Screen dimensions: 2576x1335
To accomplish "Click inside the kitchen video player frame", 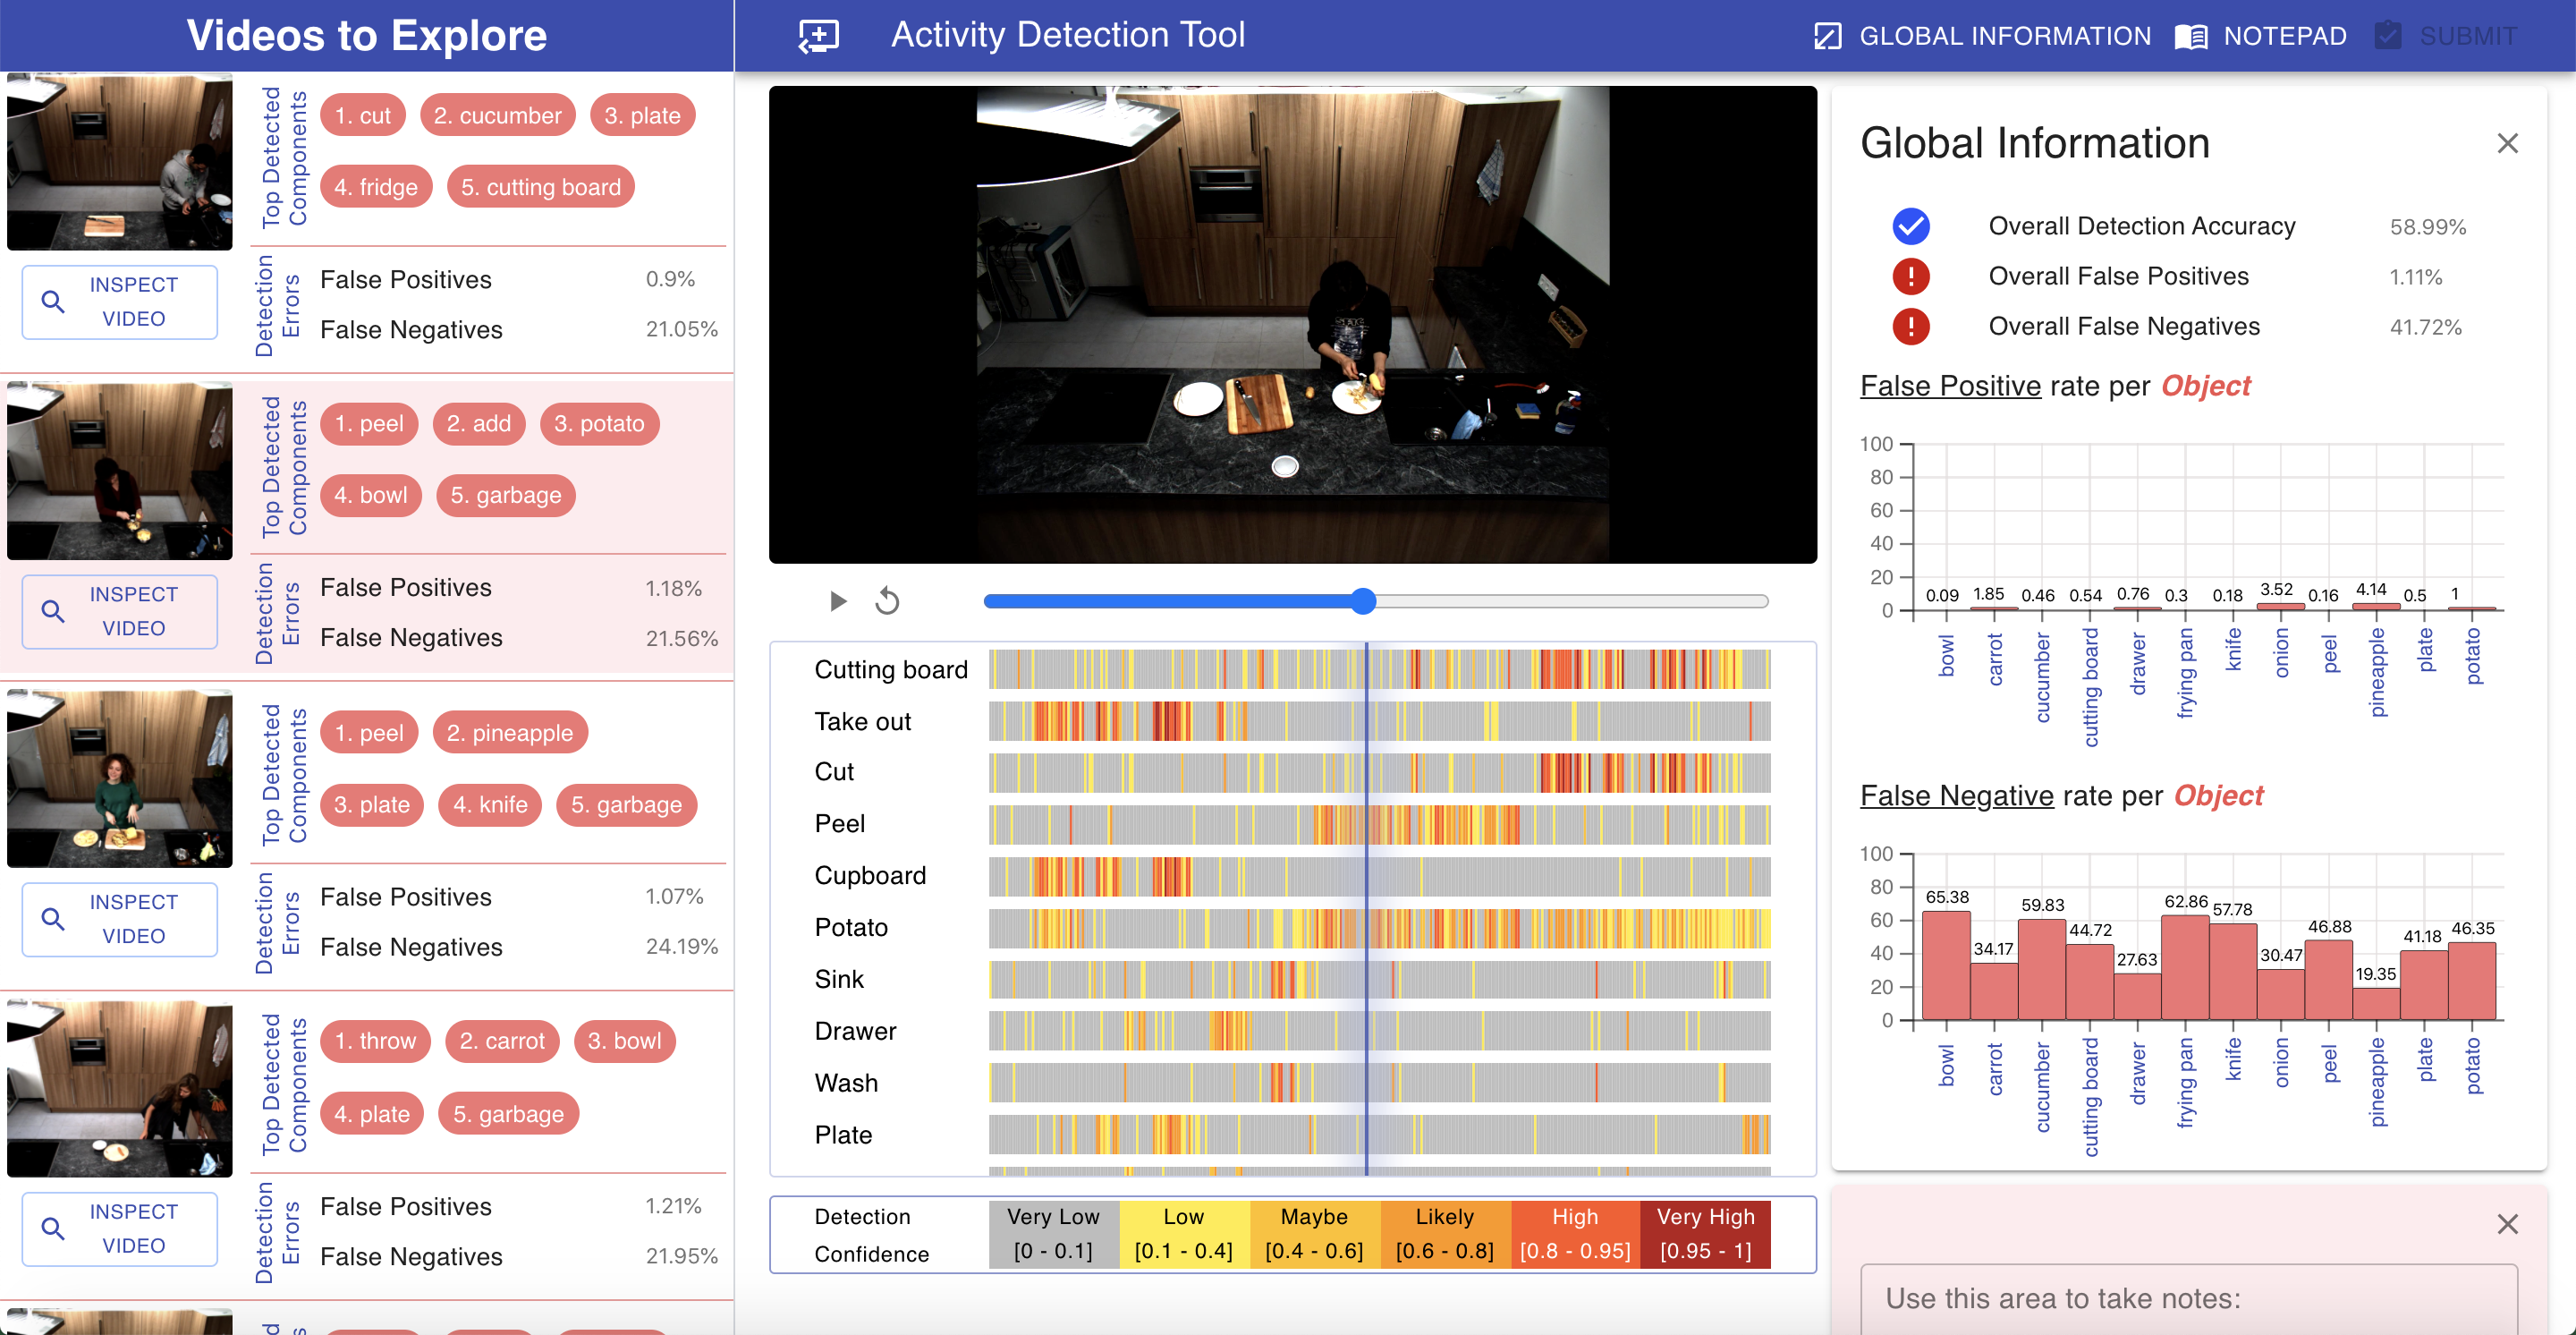I will (1292, 324).
